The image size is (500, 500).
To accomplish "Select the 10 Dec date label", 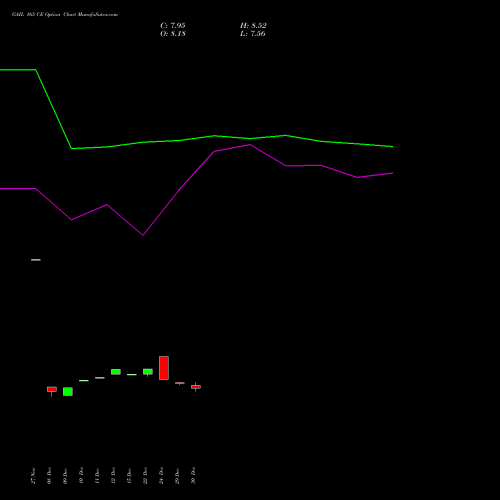I will click(x=81, y=476).
